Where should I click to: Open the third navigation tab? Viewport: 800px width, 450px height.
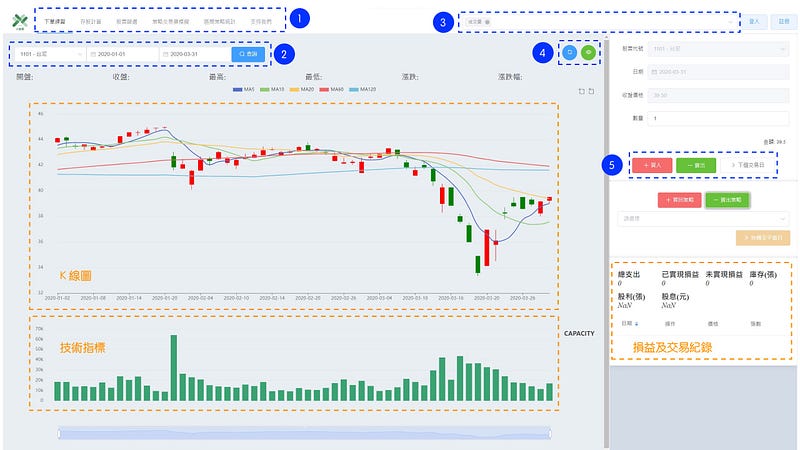point(127,21)
